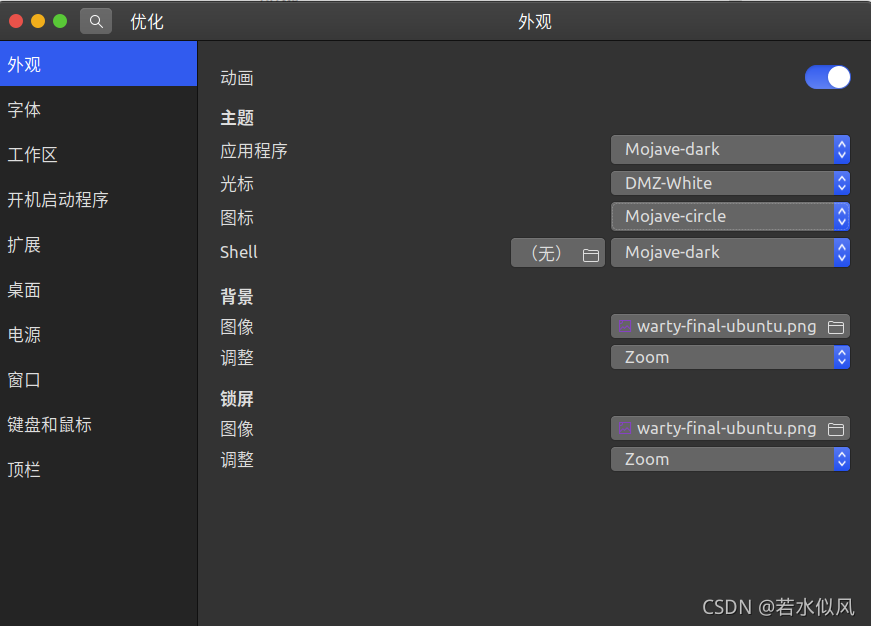Screen dimensions: 871x626
Task: Click the yellow minimize window button
Action: pyautogui.click(x=38, y=21)
